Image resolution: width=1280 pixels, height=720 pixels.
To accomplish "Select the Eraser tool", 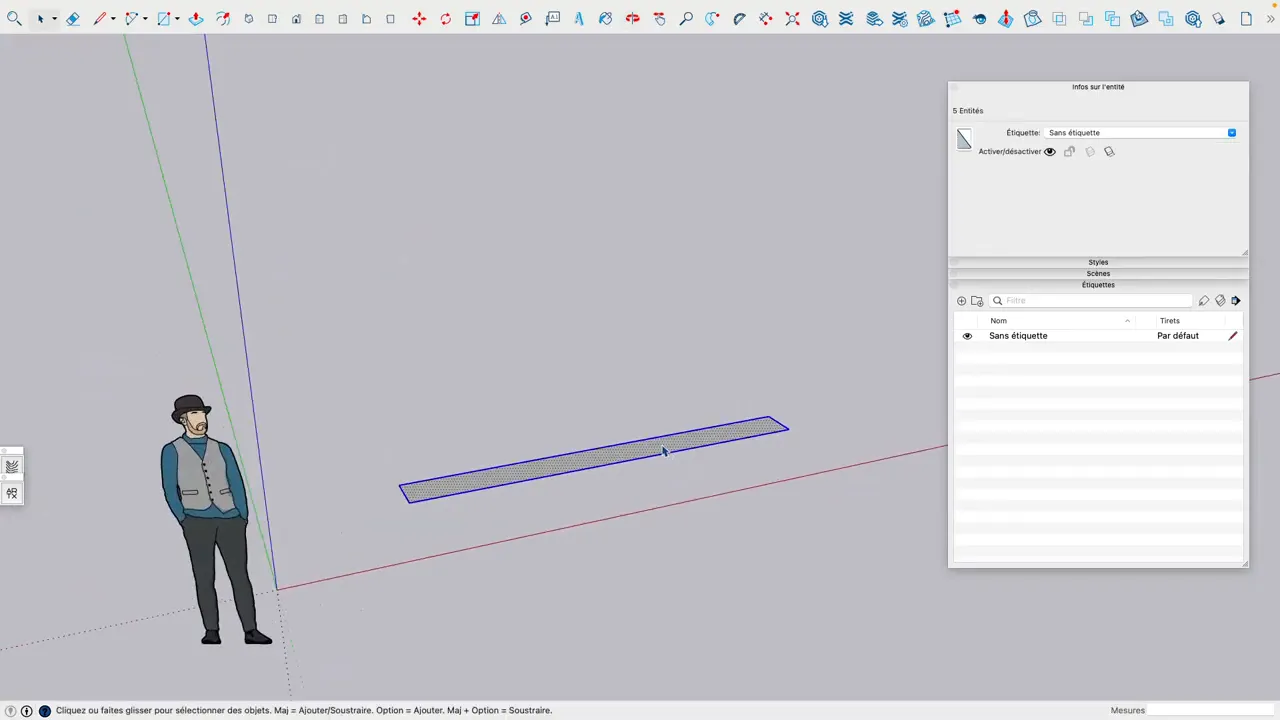I will tap(72, 18).
